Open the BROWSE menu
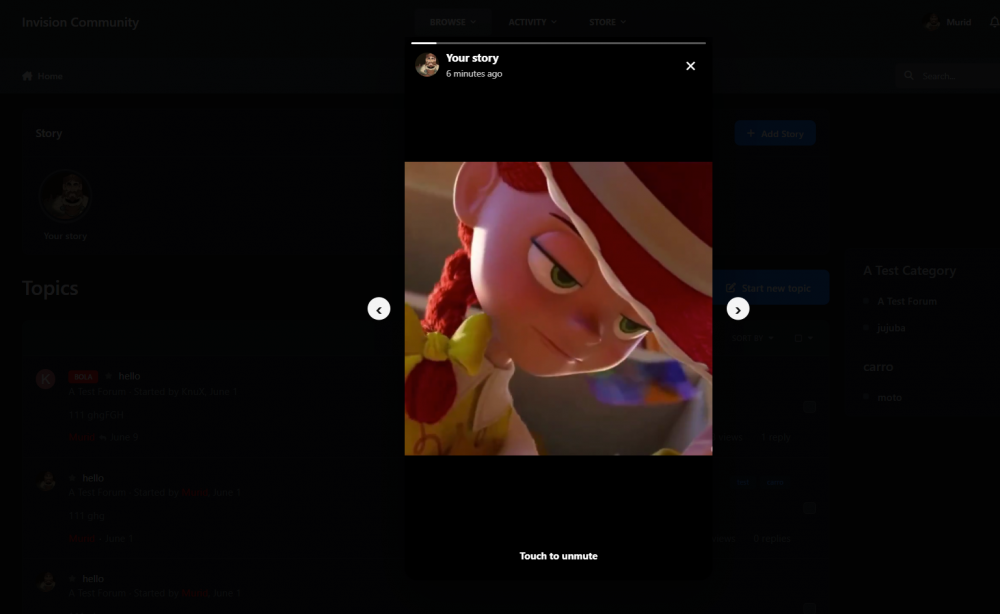The width and height of the screenshot is (1000, 614). click(x=452, y=22)
